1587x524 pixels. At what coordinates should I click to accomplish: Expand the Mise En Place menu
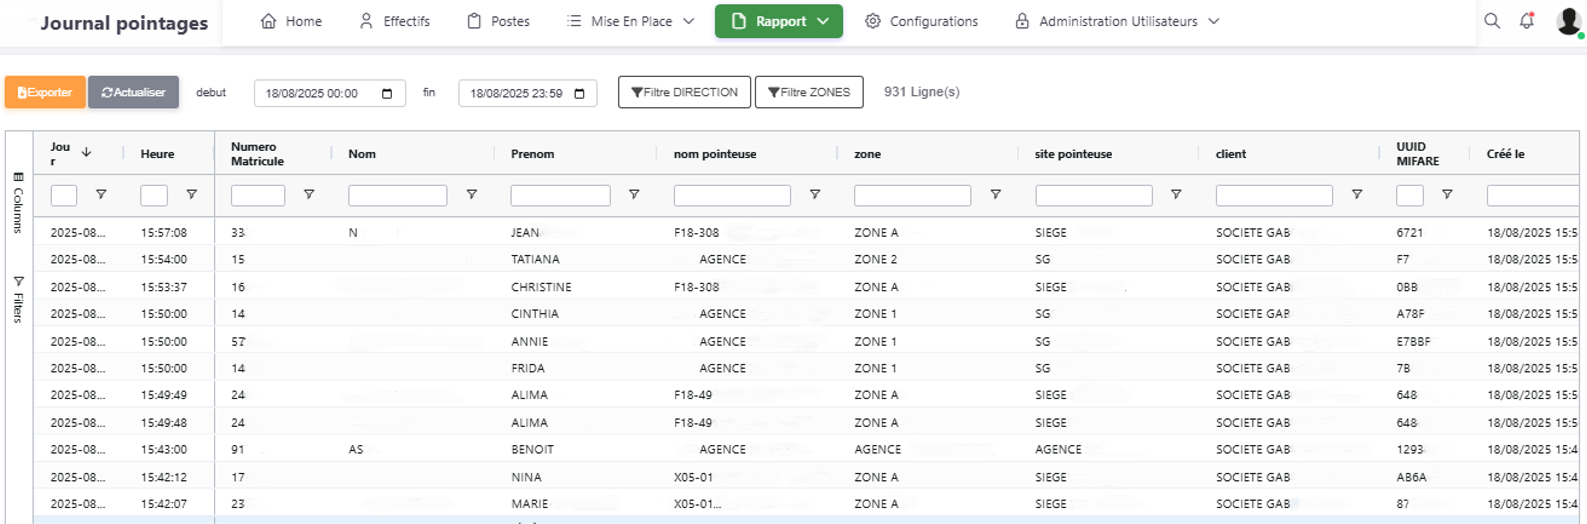point(630,21)
